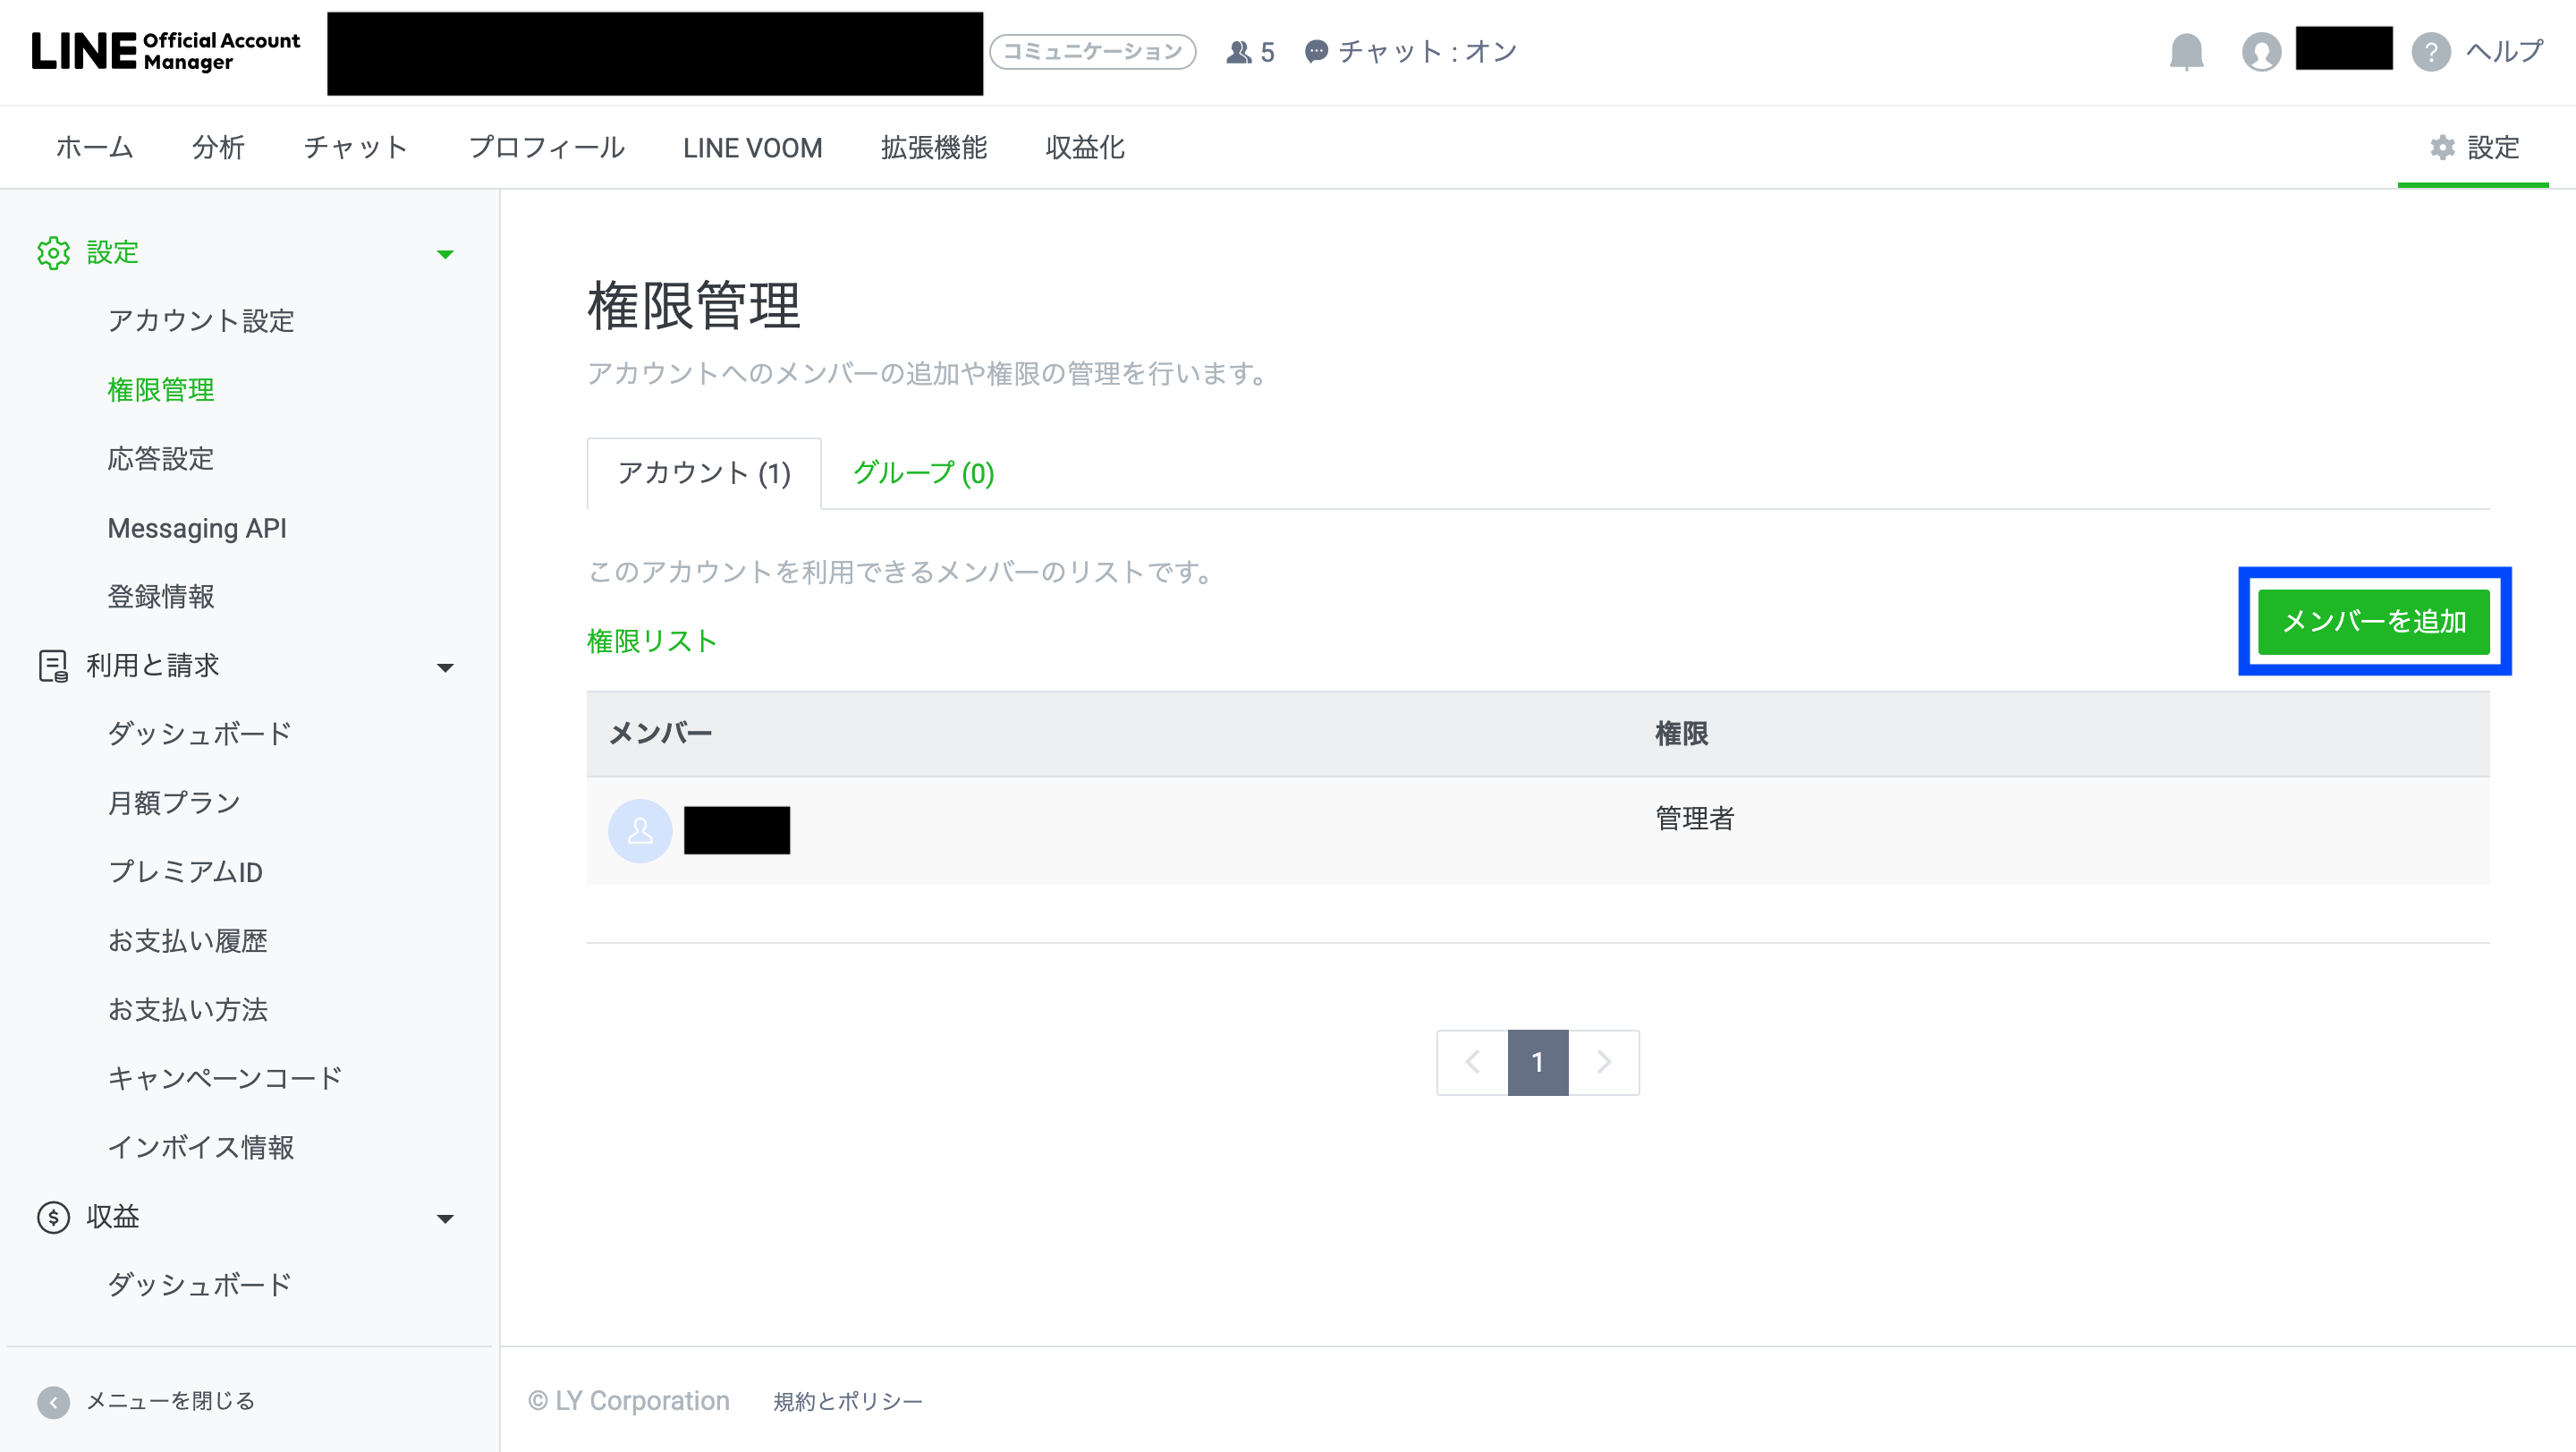This screenshot has height=1452, width=2576.
Task: Click the 収益 dollar coin icon
Action: pos(53,1216)
